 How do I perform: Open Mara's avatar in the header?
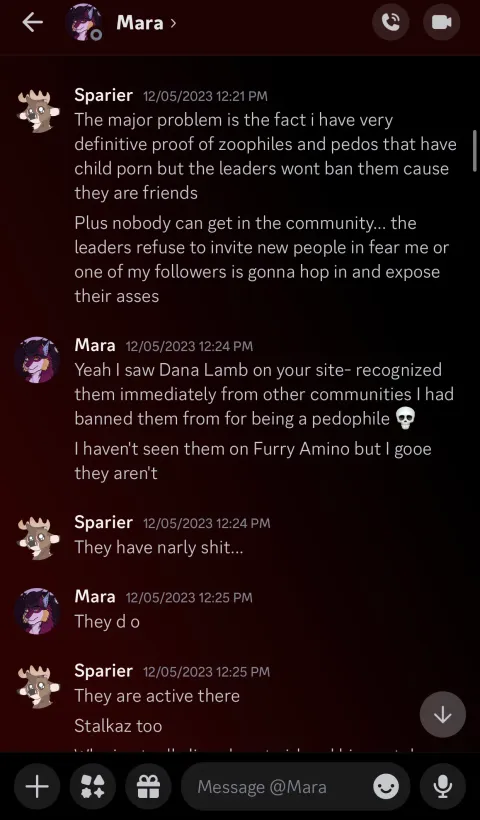click(84, 23)
